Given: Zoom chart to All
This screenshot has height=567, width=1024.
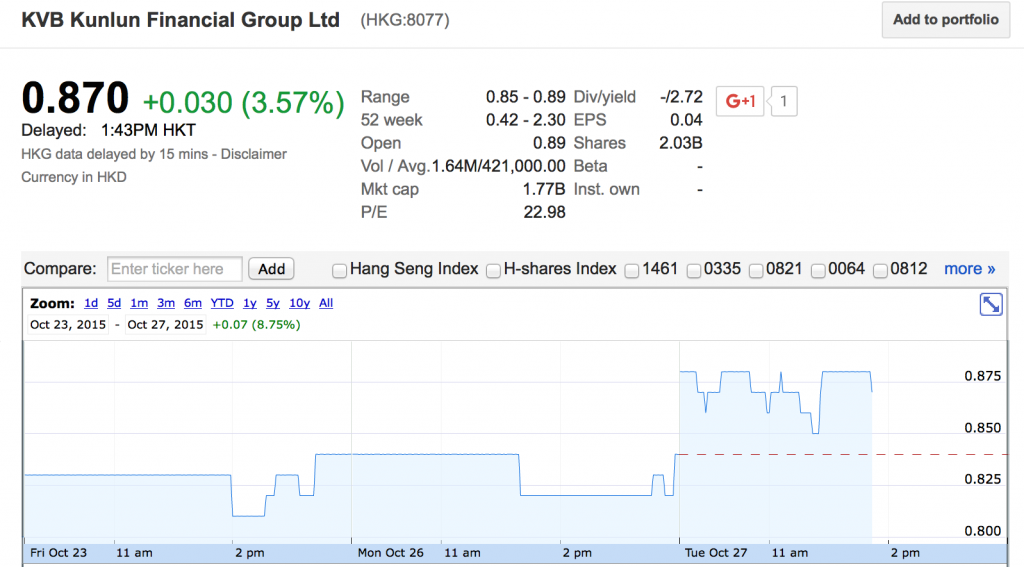Looking at the screenshot, I should pyautogui.click(x=326, y=303).
